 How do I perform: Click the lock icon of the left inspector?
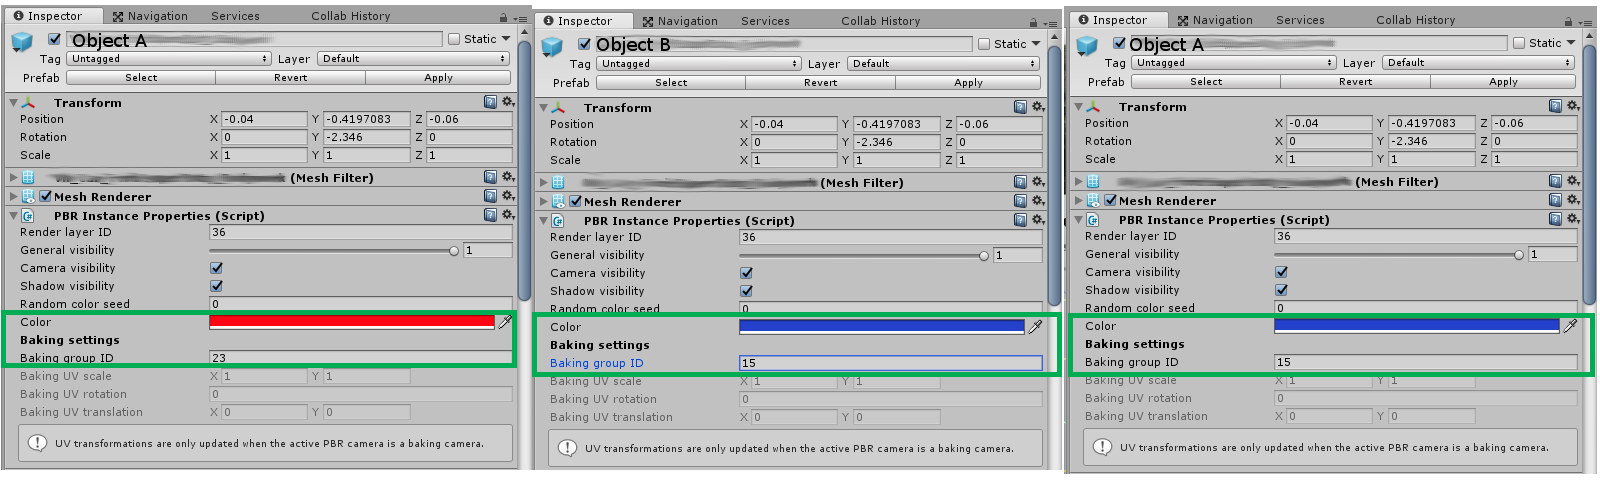503,17
